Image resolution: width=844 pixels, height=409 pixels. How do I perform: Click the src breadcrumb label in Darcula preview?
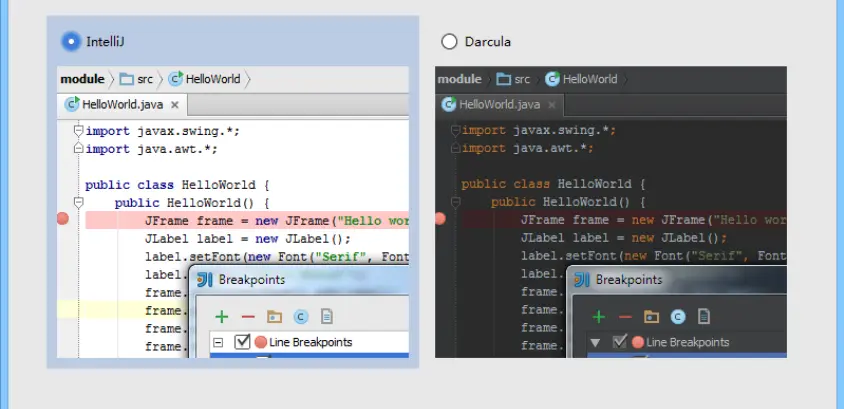(522, 80)
